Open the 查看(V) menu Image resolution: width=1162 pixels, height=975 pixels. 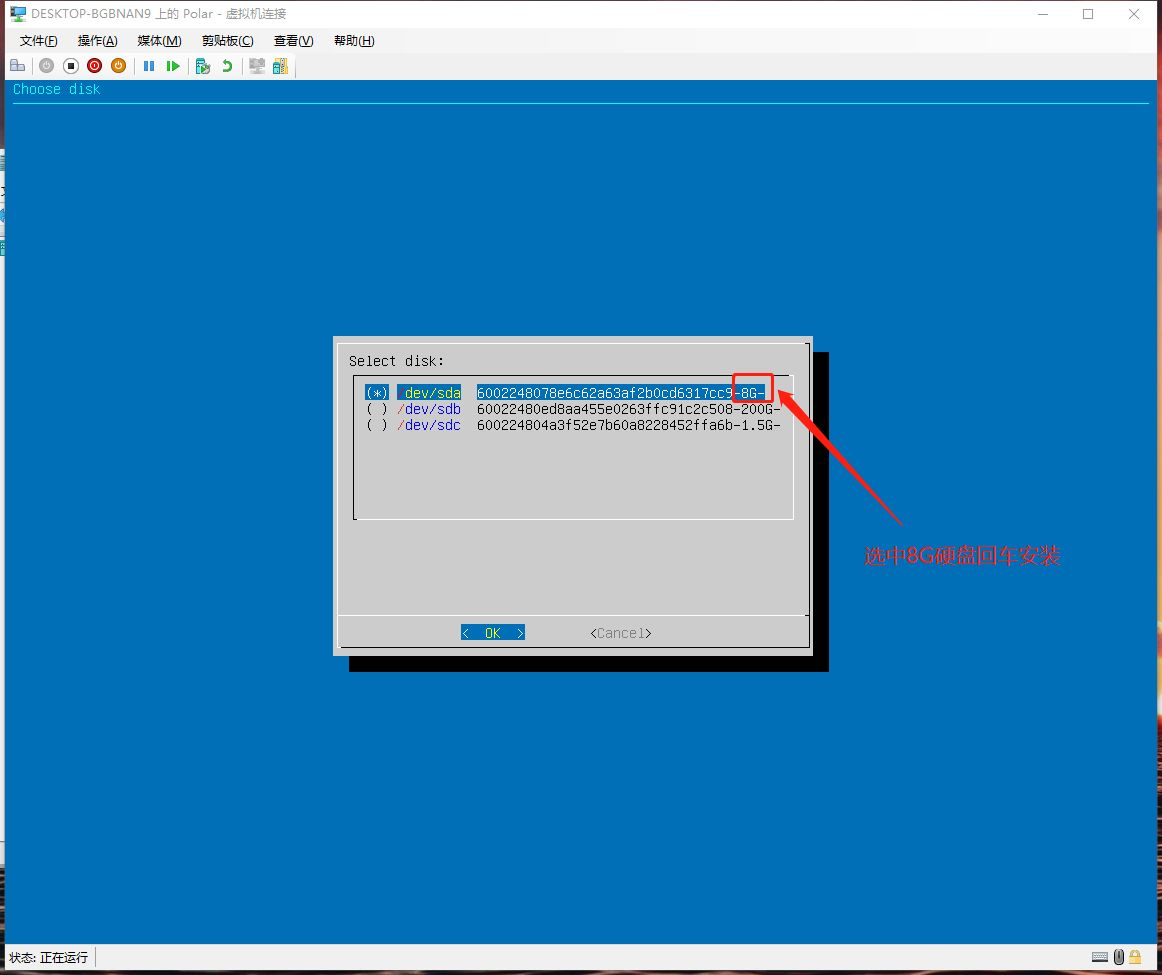(x=293, y=41)
